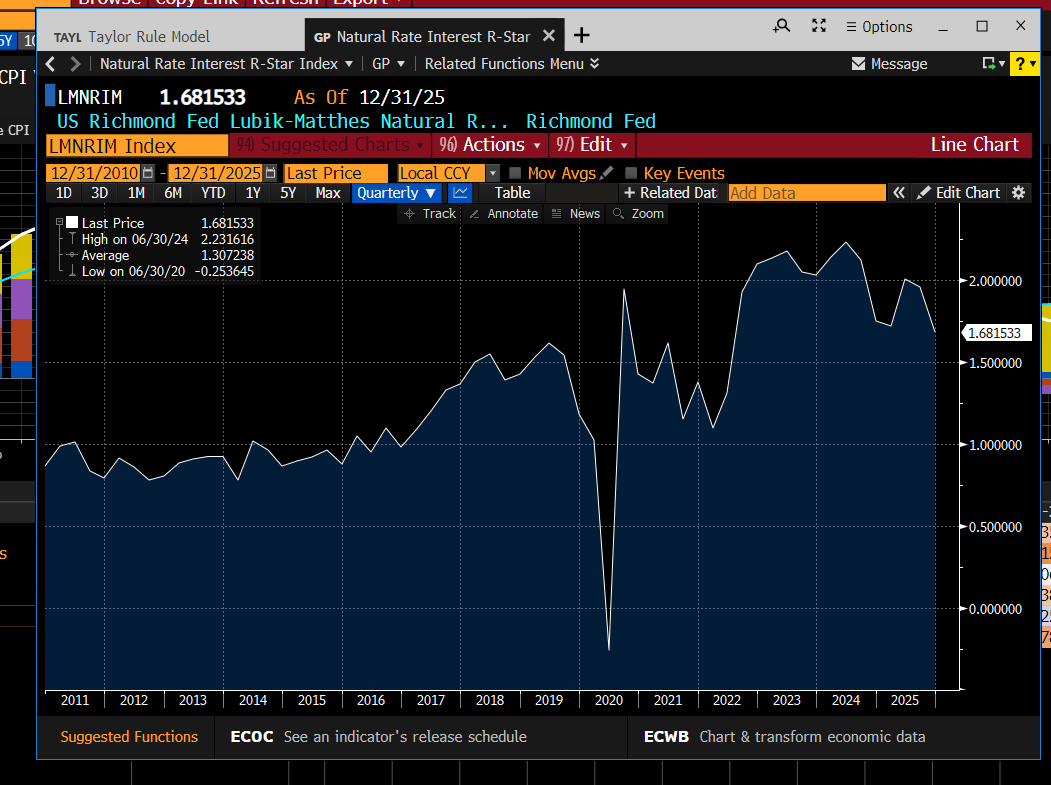This screenshot has height=785, width=1051.
Task: Select the Max range
Action: (328, 193)
